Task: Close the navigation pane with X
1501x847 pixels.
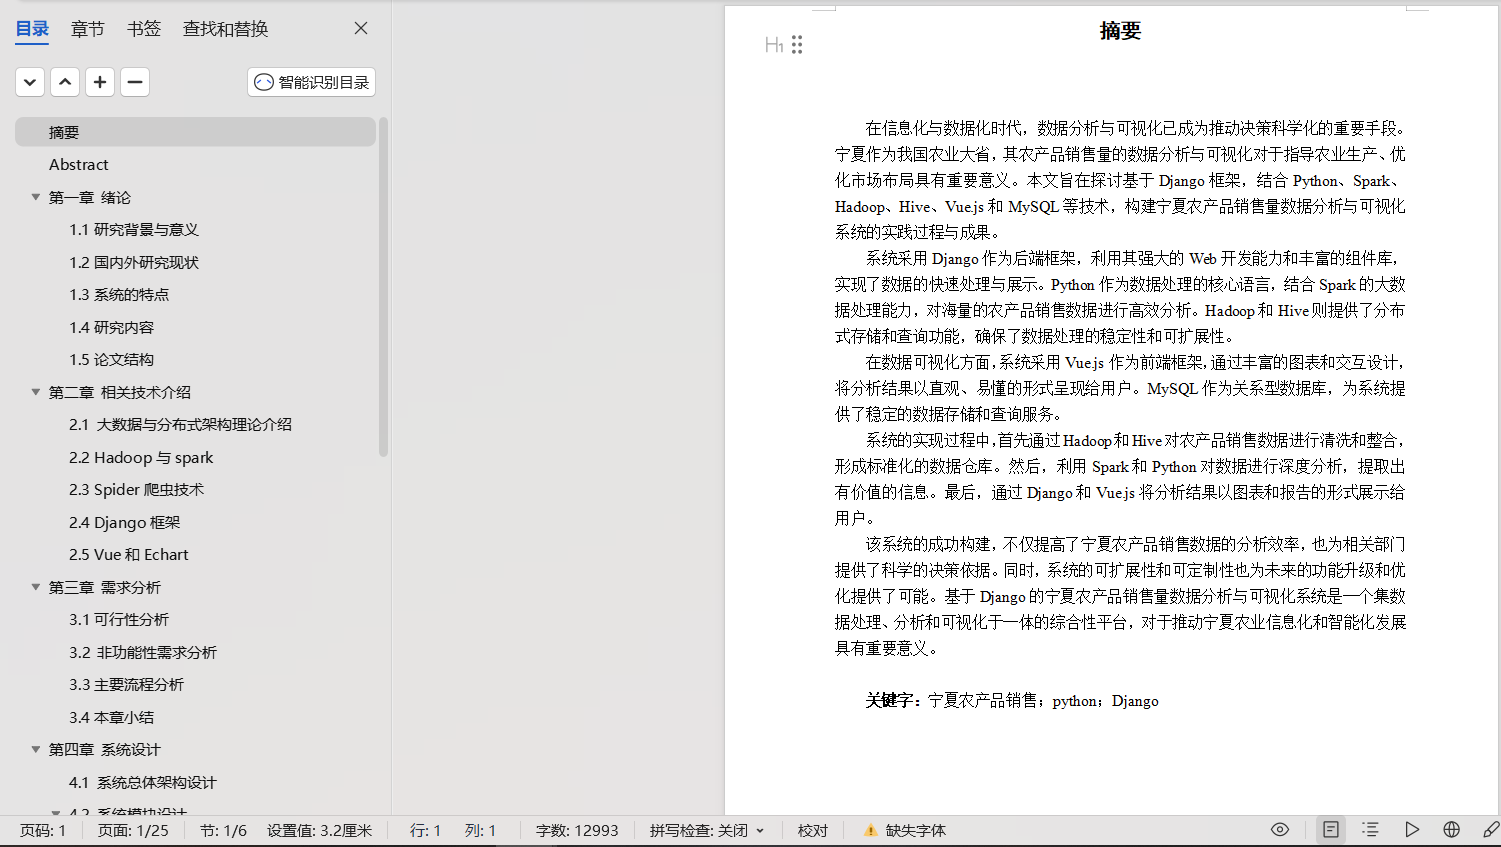Action: (x=361, y=28)
